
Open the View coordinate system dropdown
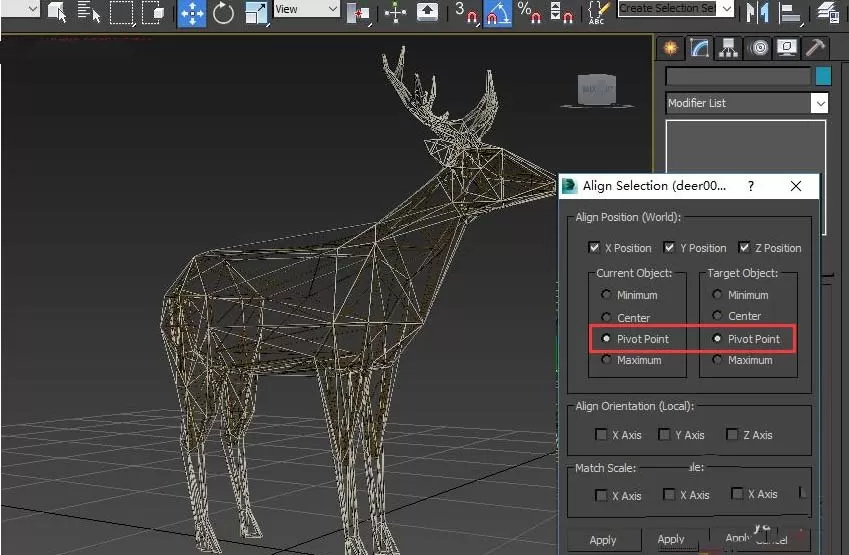click(x=306, y=9)
